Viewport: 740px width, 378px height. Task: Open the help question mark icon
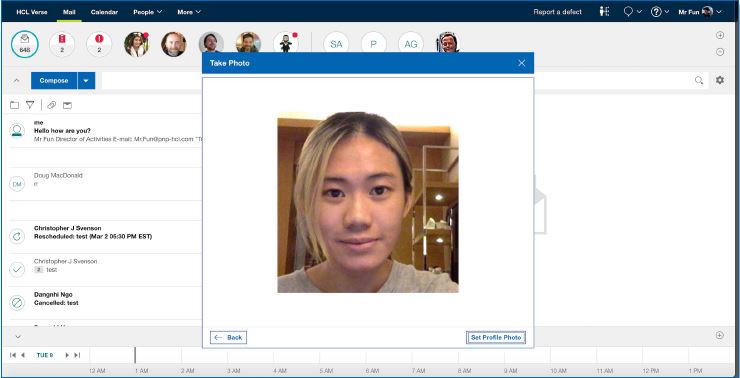(656, 12)
